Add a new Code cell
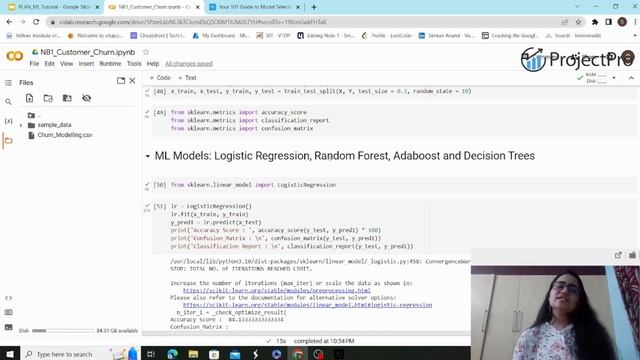Viewport: 640px width, 360px height. pos(160,78)
